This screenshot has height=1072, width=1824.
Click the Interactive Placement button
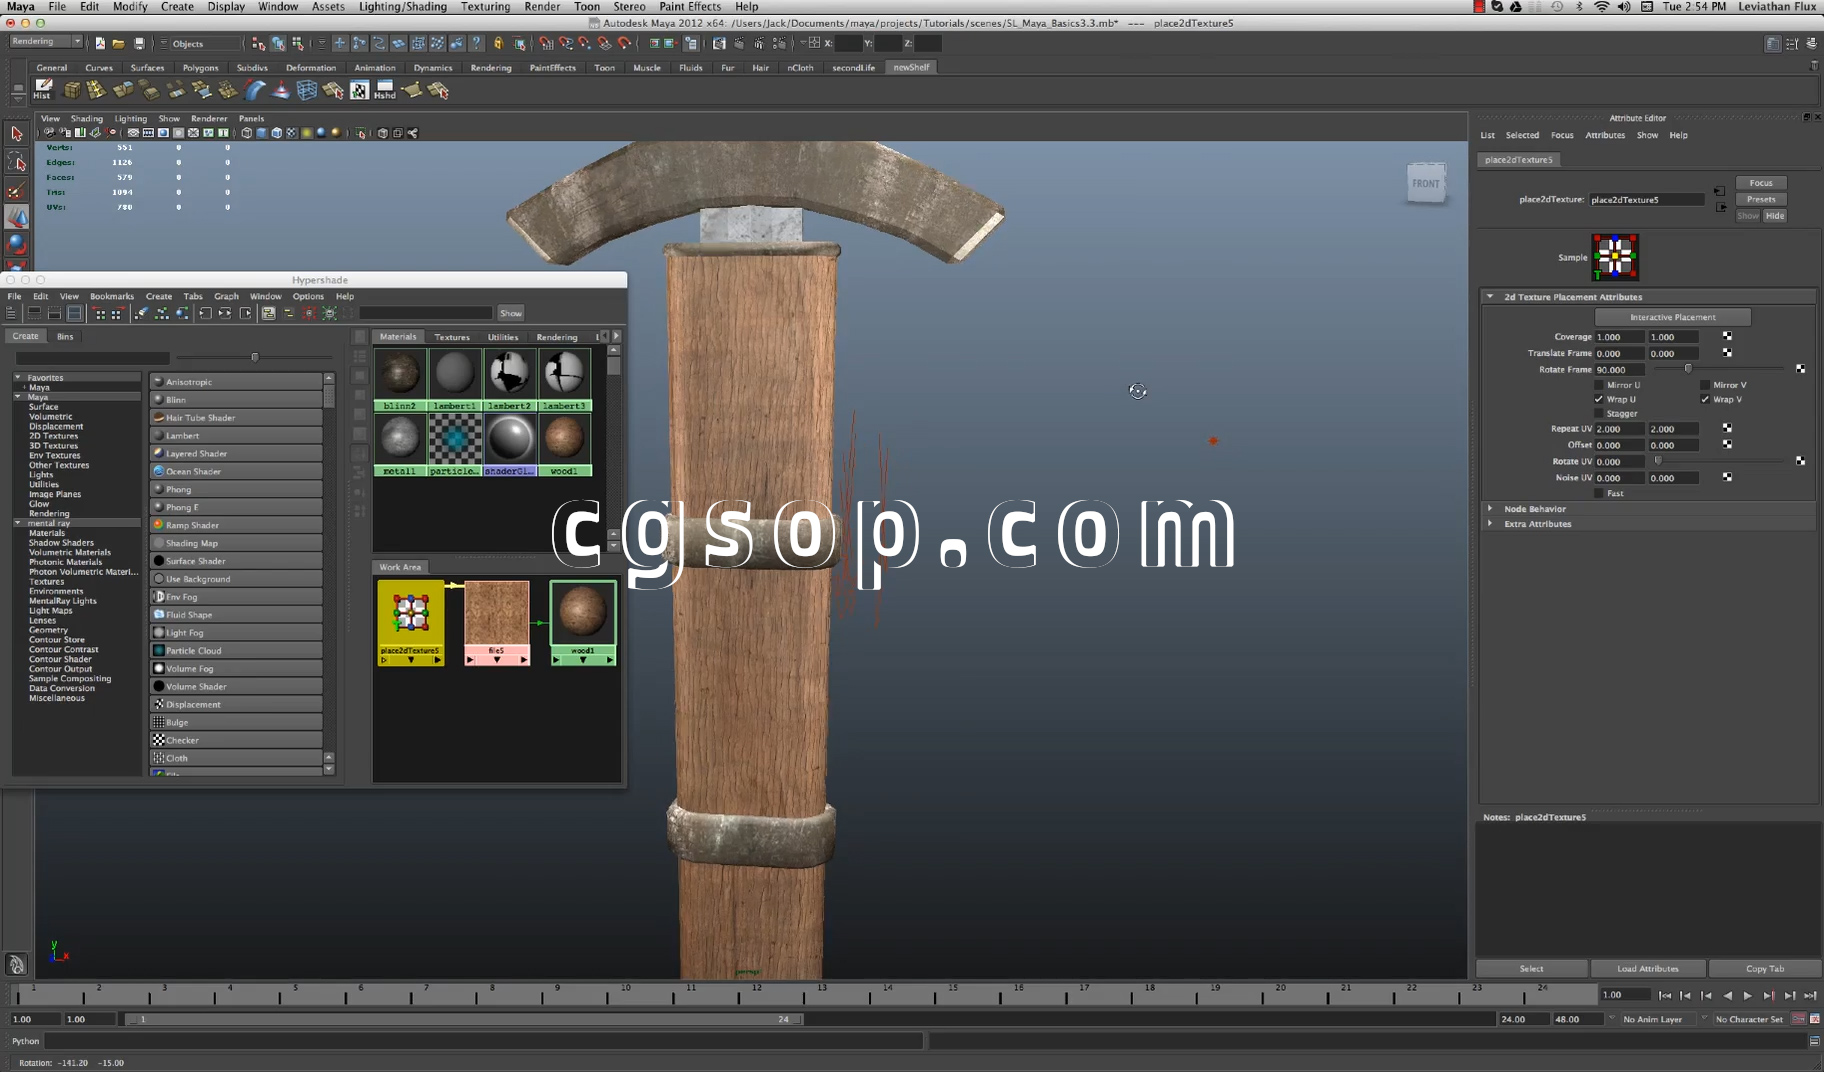tap(1672, 317)
